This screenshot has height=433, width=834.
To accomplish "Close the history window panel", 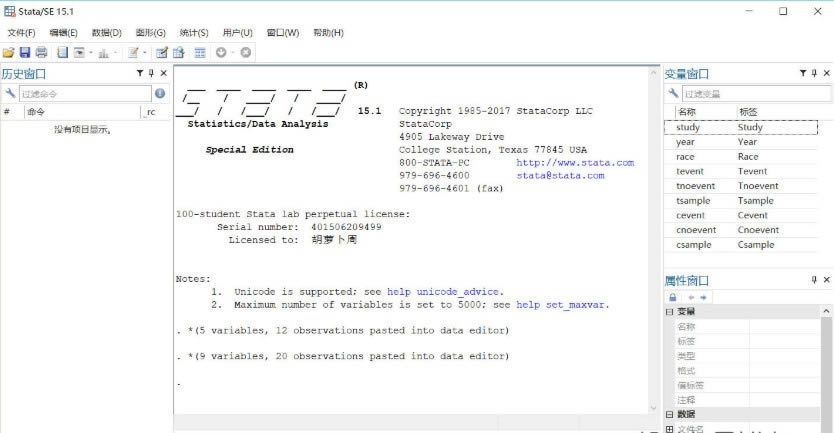I will click(164, 73).
